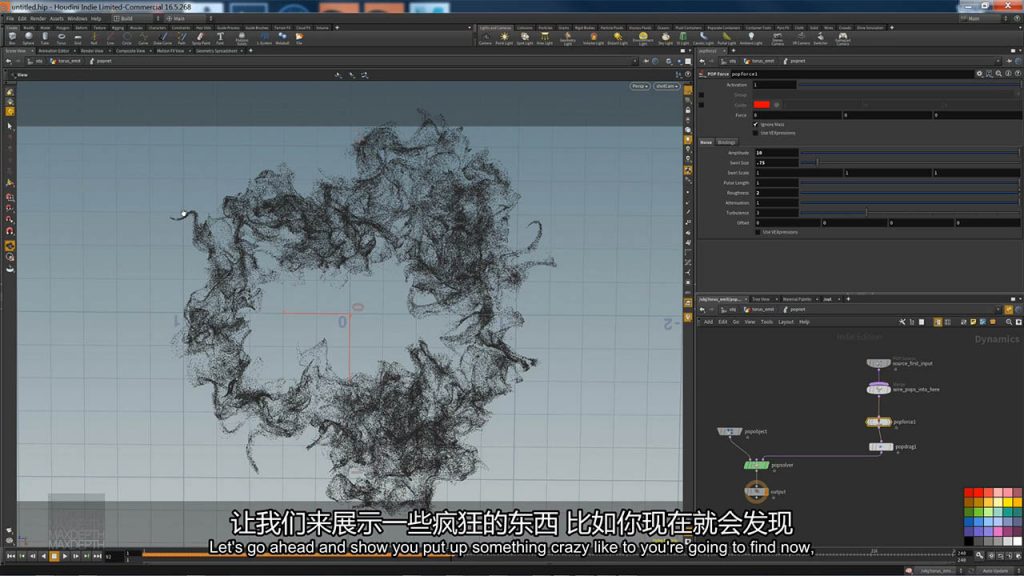Add an Area Light from the shelf
The width and height of the screenshot is (1024, 576).
(545, 39)
